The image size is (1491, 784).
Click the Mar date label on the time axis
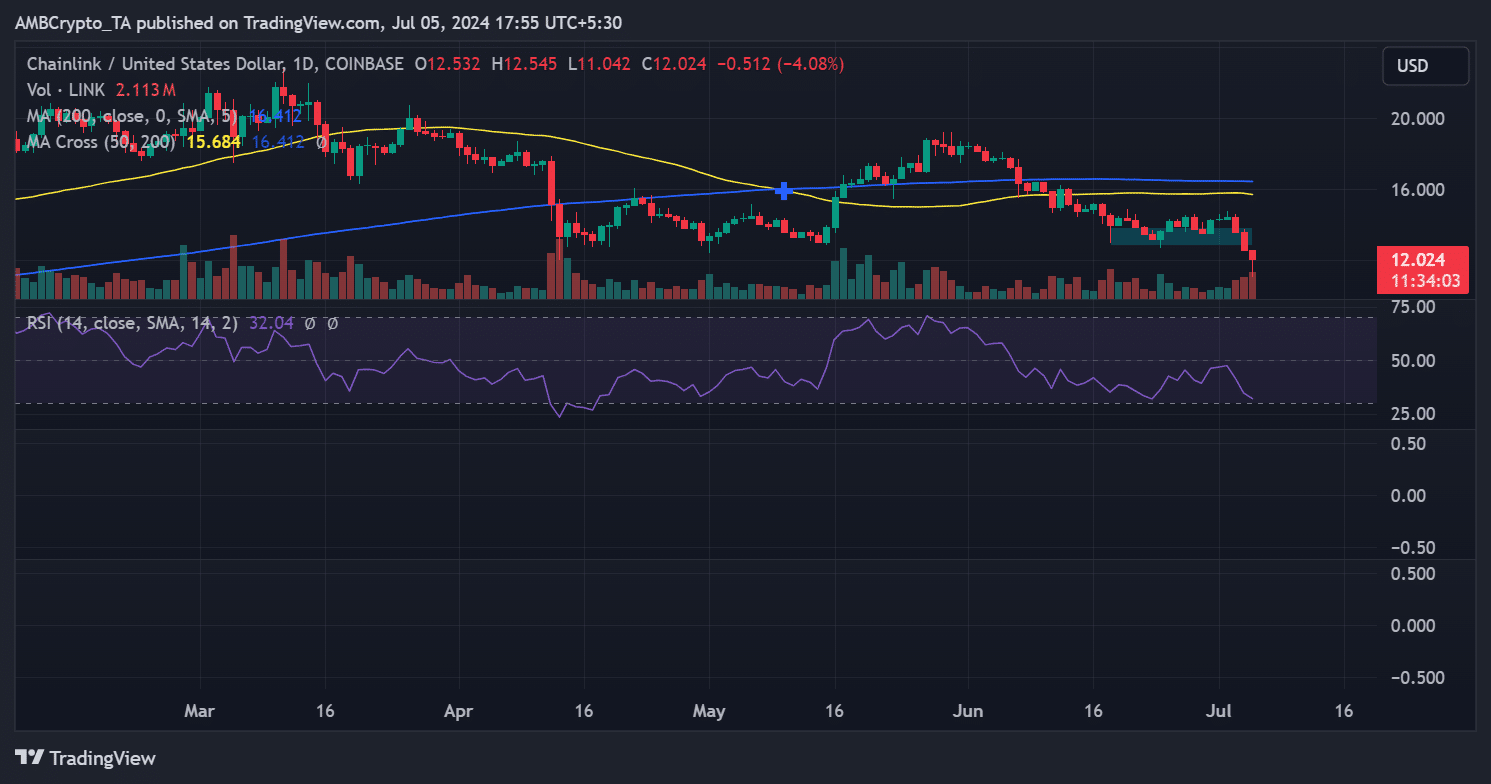click(x=200, y=711)
